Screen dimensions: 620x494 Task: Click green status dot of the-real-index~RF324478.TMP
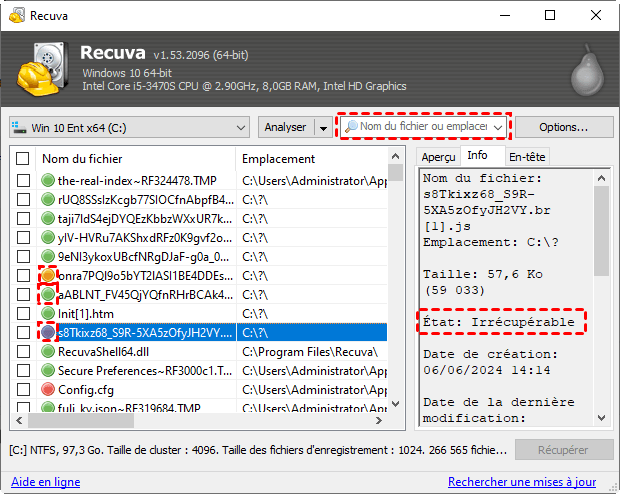(48, 180)
